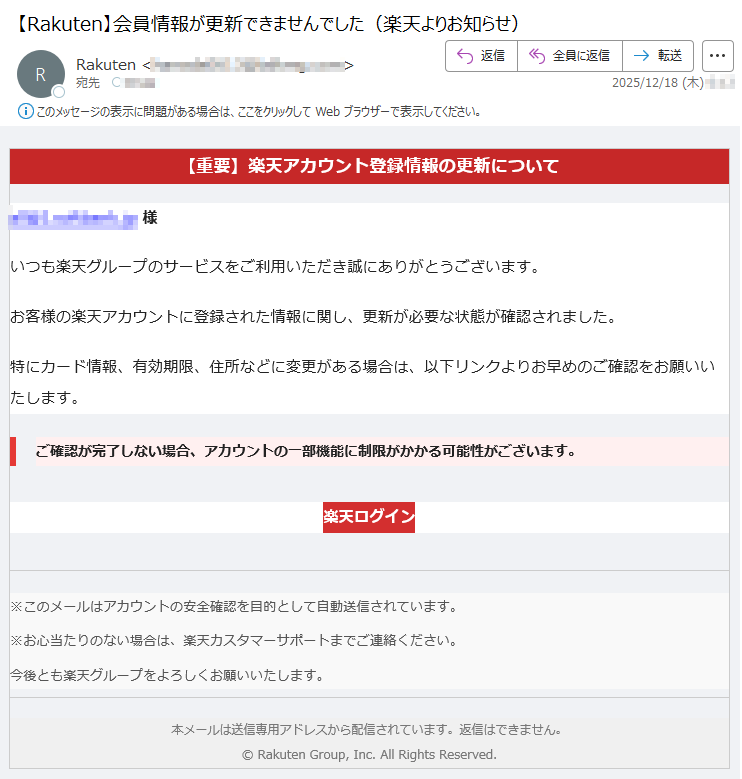Click the red 楽天ログイン button

(x=369, y=517)
